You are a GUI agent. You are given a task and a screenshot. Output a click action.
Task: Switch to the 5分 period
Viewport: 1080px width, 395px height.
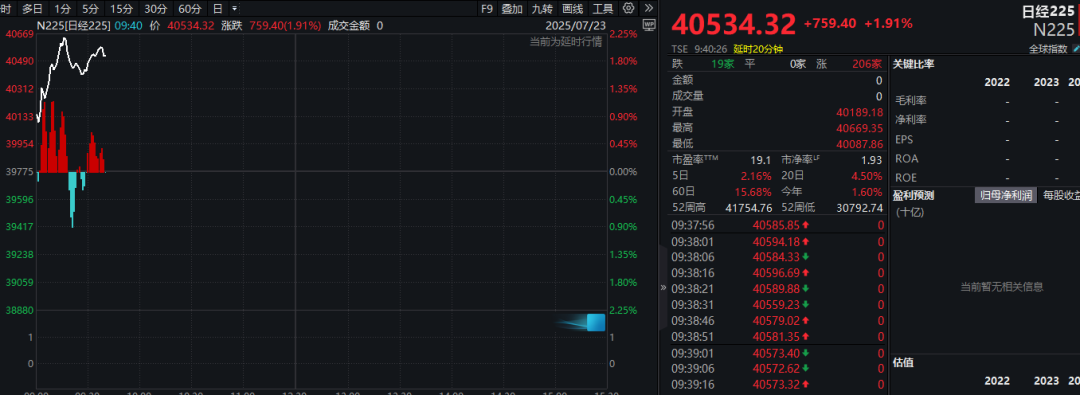point(90,9)
